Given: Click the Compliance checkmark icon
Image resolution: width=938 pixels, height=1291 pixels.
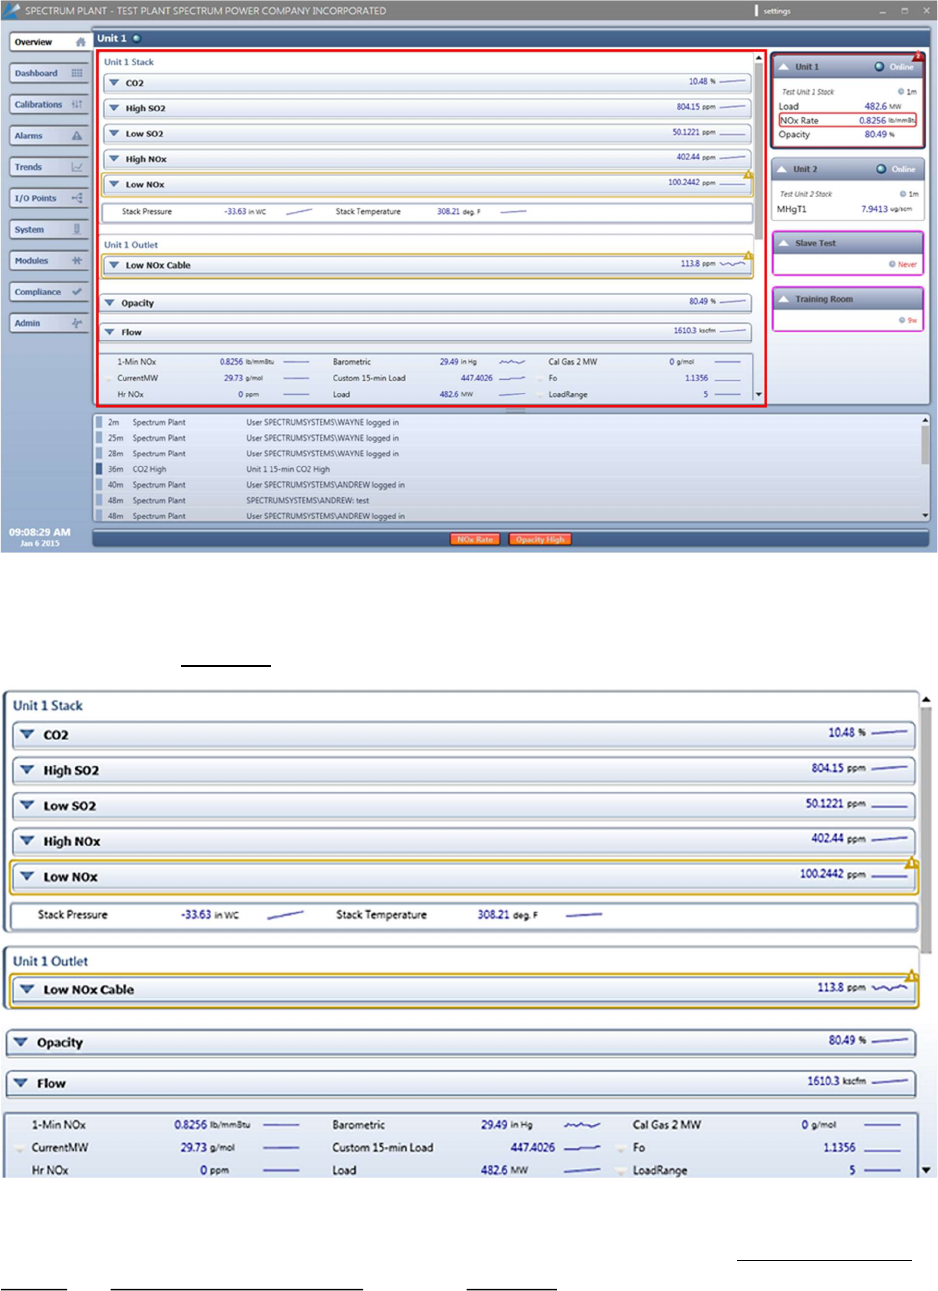Looking at the screenshot, I should pos(77,291).
